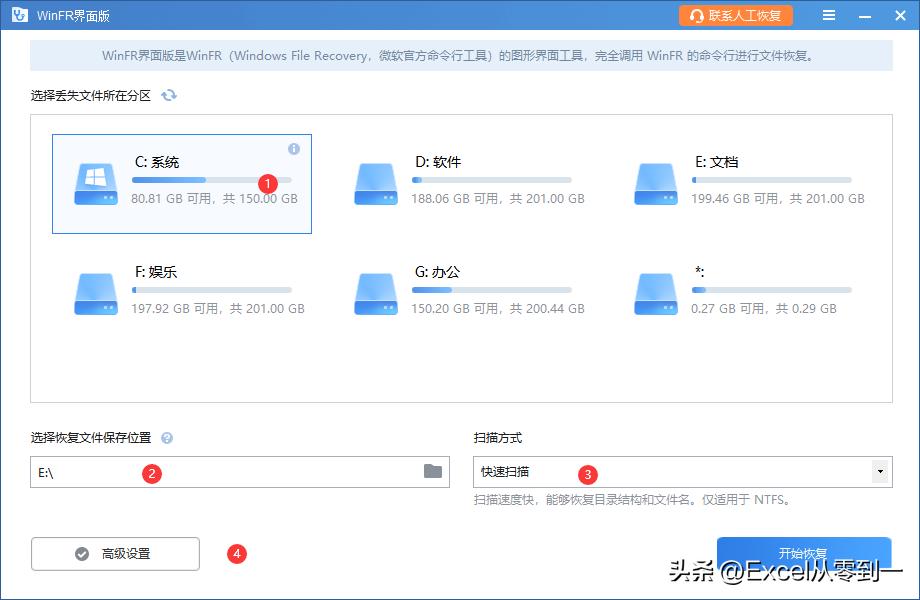Click the 开始恢复 button
The image size is (920, 600).
803,553
